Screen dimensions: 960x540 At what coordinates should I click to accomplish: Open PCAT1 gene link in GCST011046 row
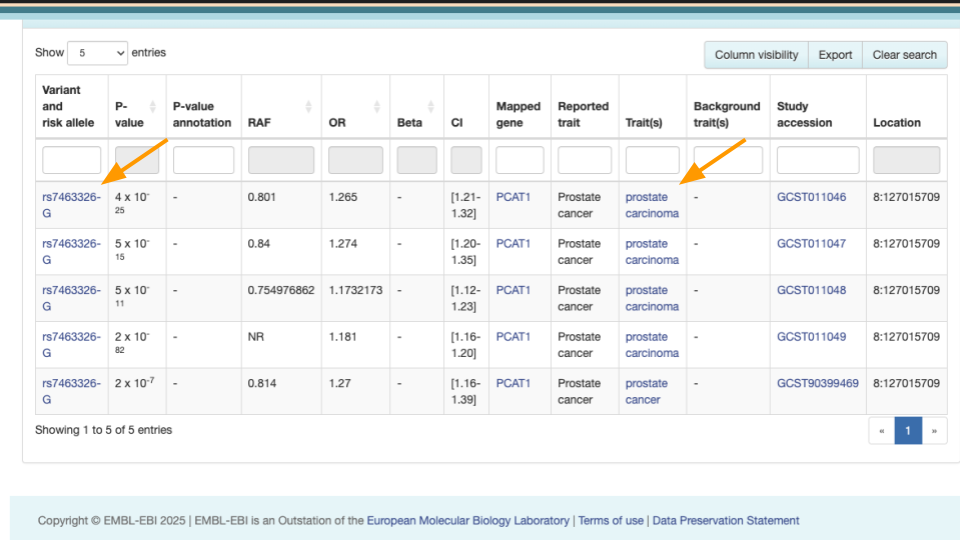pos(513,197)
